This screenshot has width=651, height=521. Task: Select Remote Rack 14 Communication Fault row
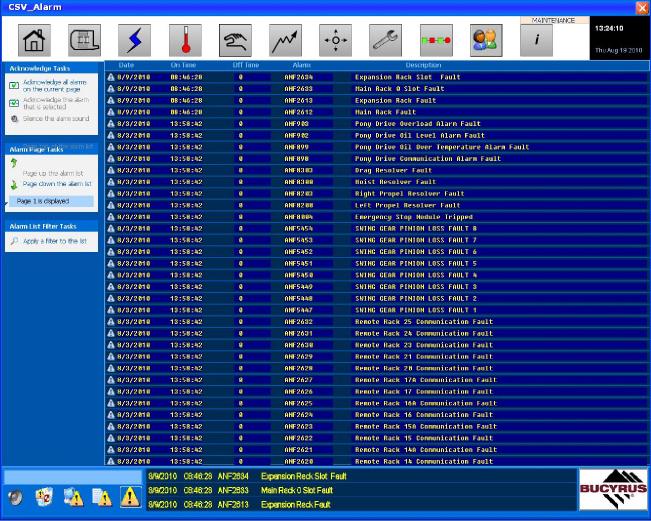click(x=377, y=461)
